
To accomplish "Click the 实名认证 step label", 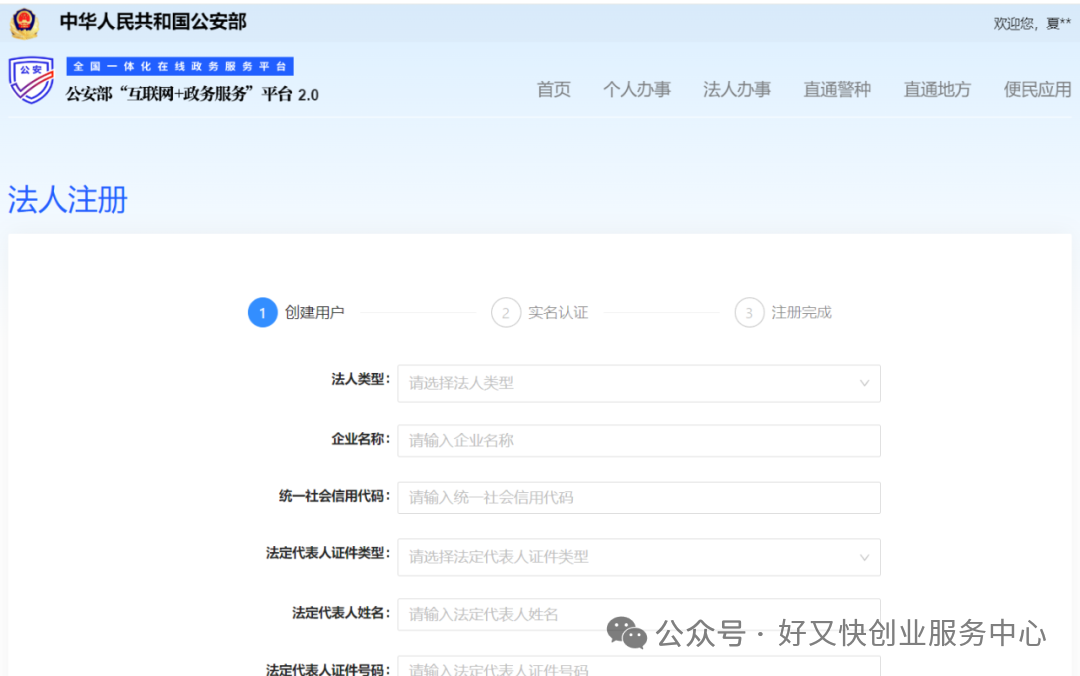I will point(558,313).
